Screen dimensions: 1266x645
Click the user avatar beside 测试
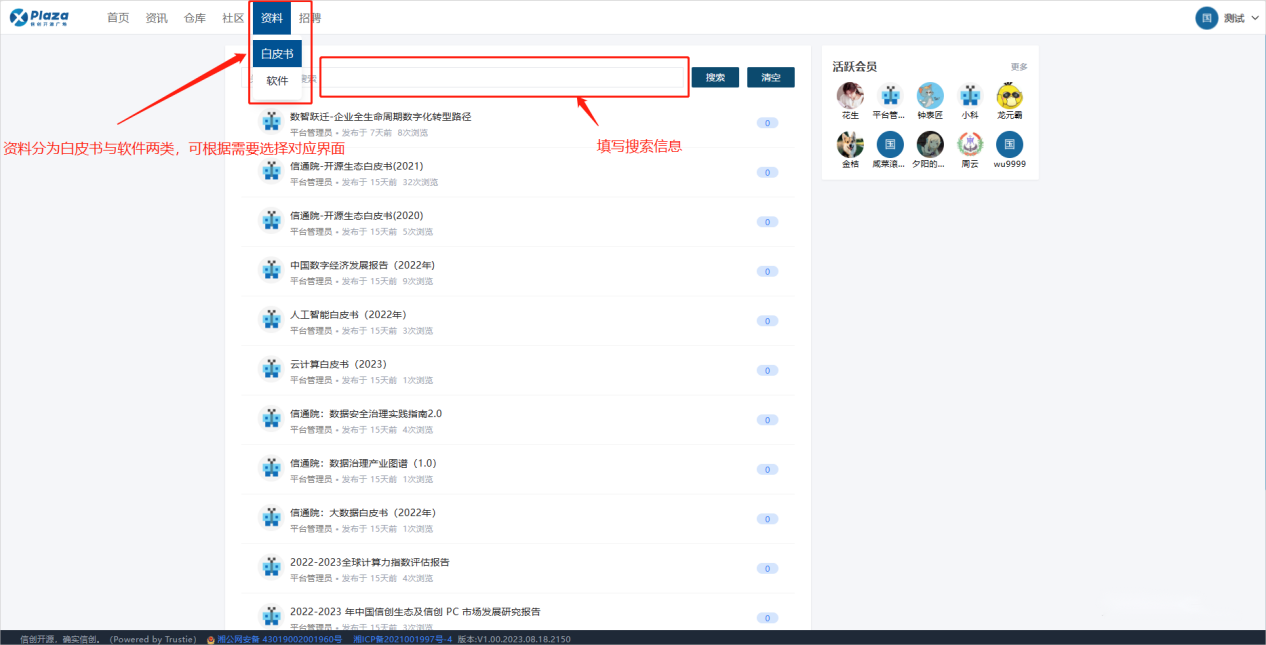pyautogui.click(x=1207, y=18)
